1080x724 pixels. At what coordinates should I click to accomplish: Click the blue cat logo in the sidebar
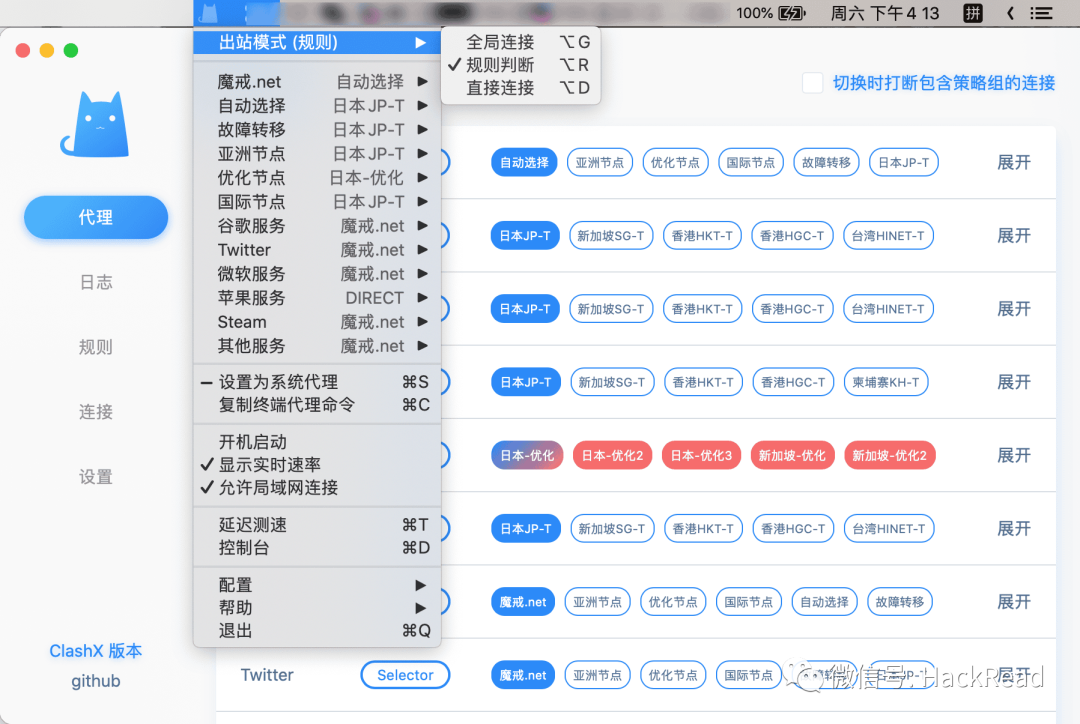point(96,124)
